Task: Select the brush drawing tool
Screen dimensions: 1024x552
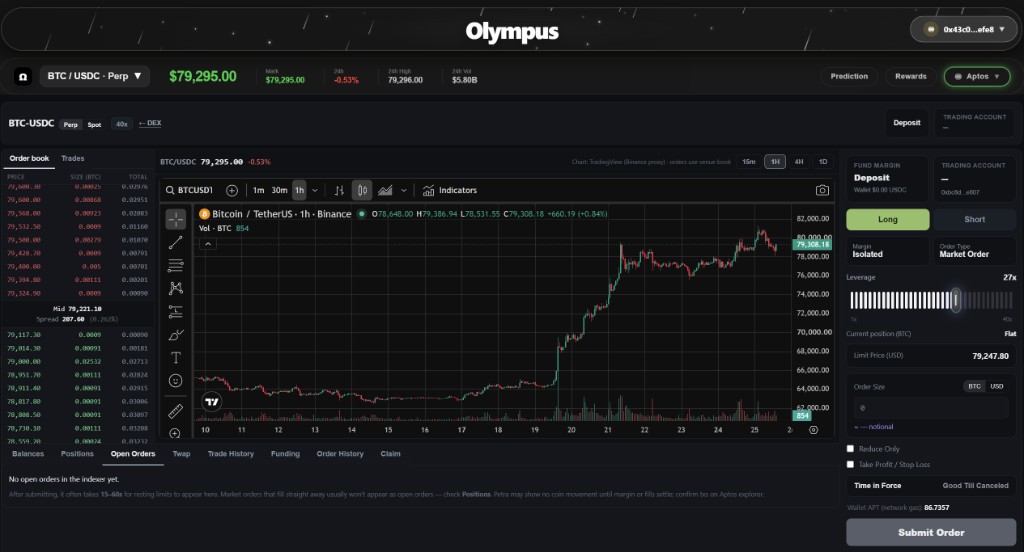Action: click(176, 334)
